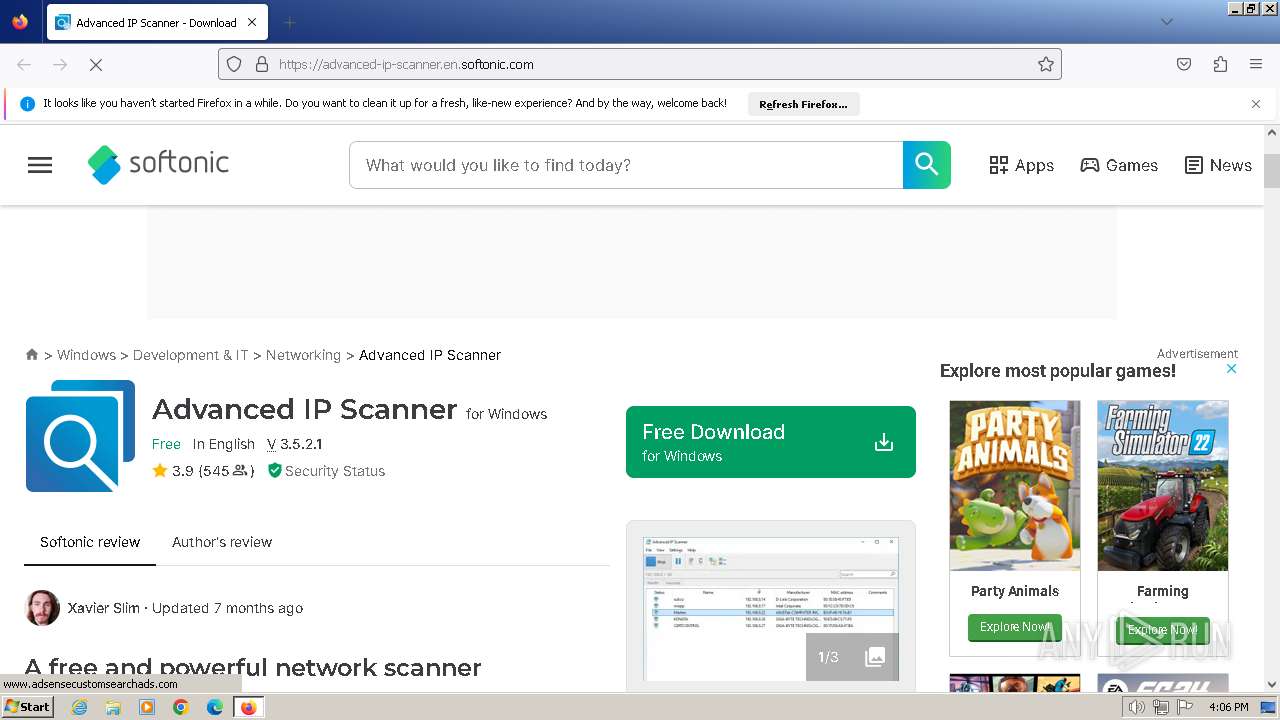Click the Free Download for Windows button
Viewport: 1280px width, 720px height.
coord(771,442)
